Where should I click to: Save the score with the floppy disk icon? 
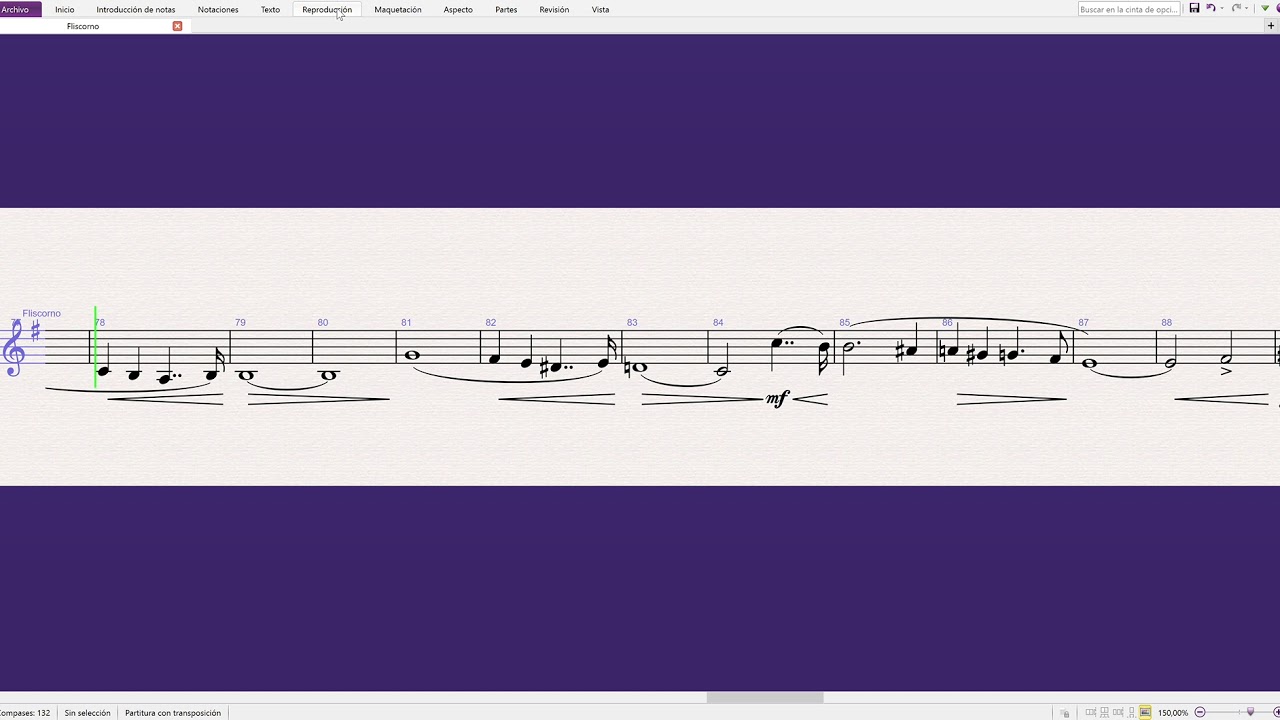1194,8
